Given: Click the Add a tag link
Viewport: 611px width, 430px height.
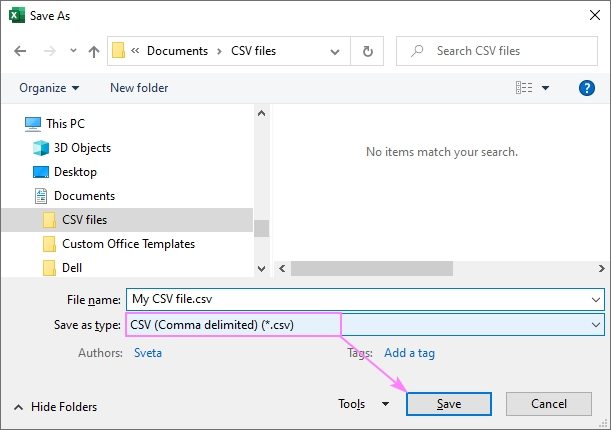Looking at the screenshot, I should coord(409,352).
